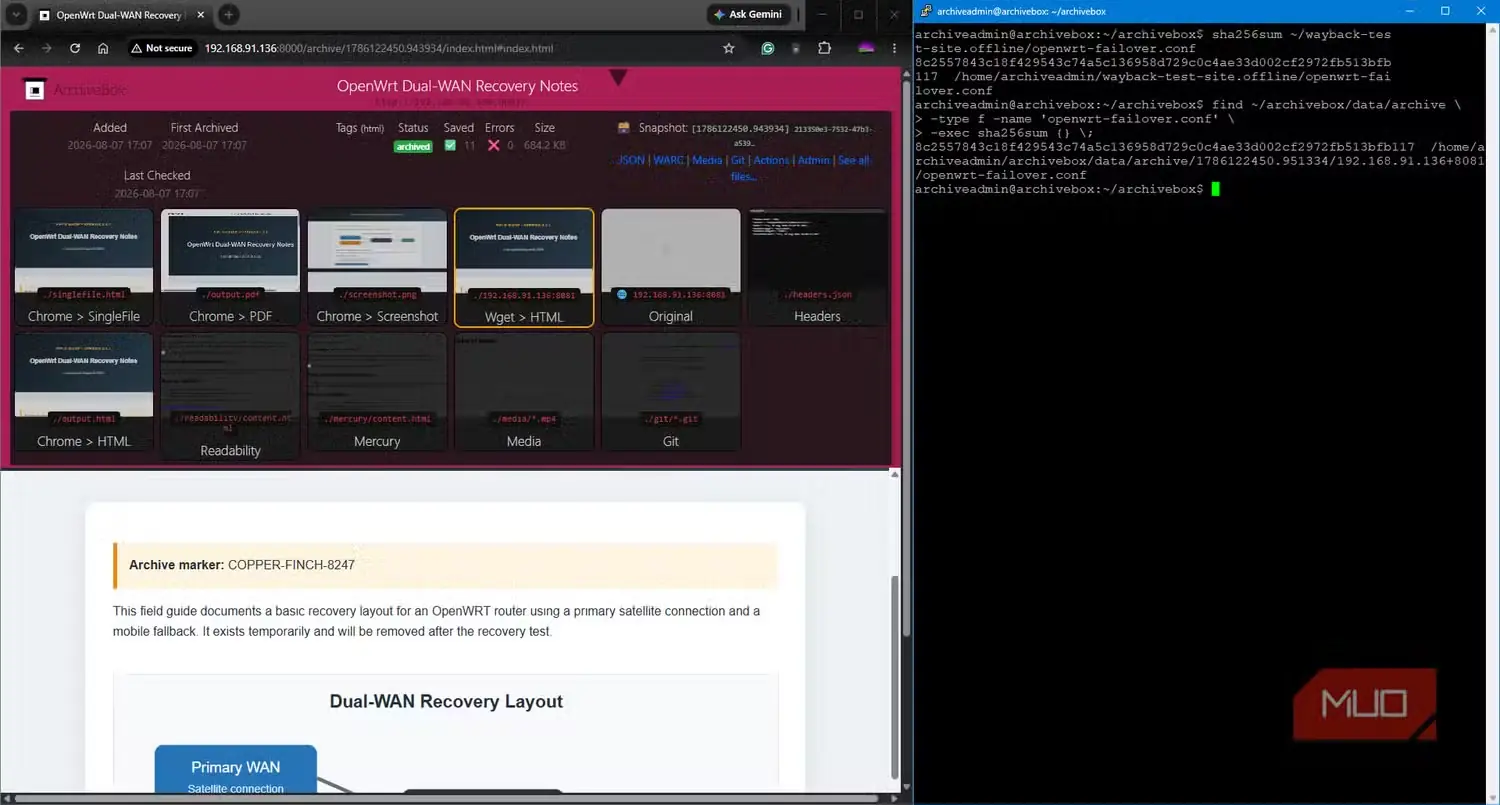Click the red Errors X icon
Viewport: 1500px width, 805px height.
(x=493, y=145)
